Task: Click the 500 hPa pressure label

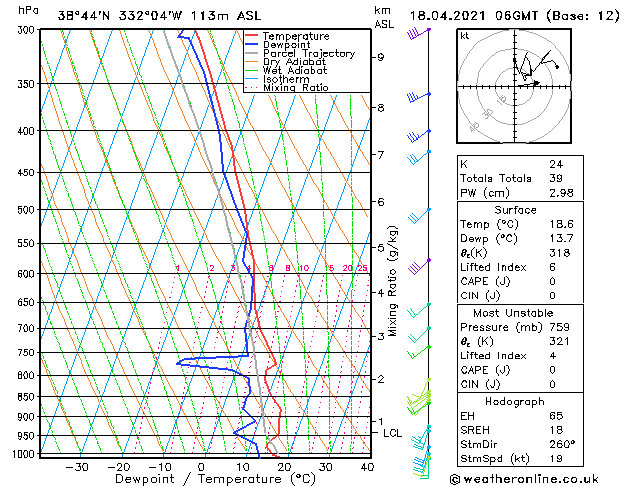Action: [26, 210]
